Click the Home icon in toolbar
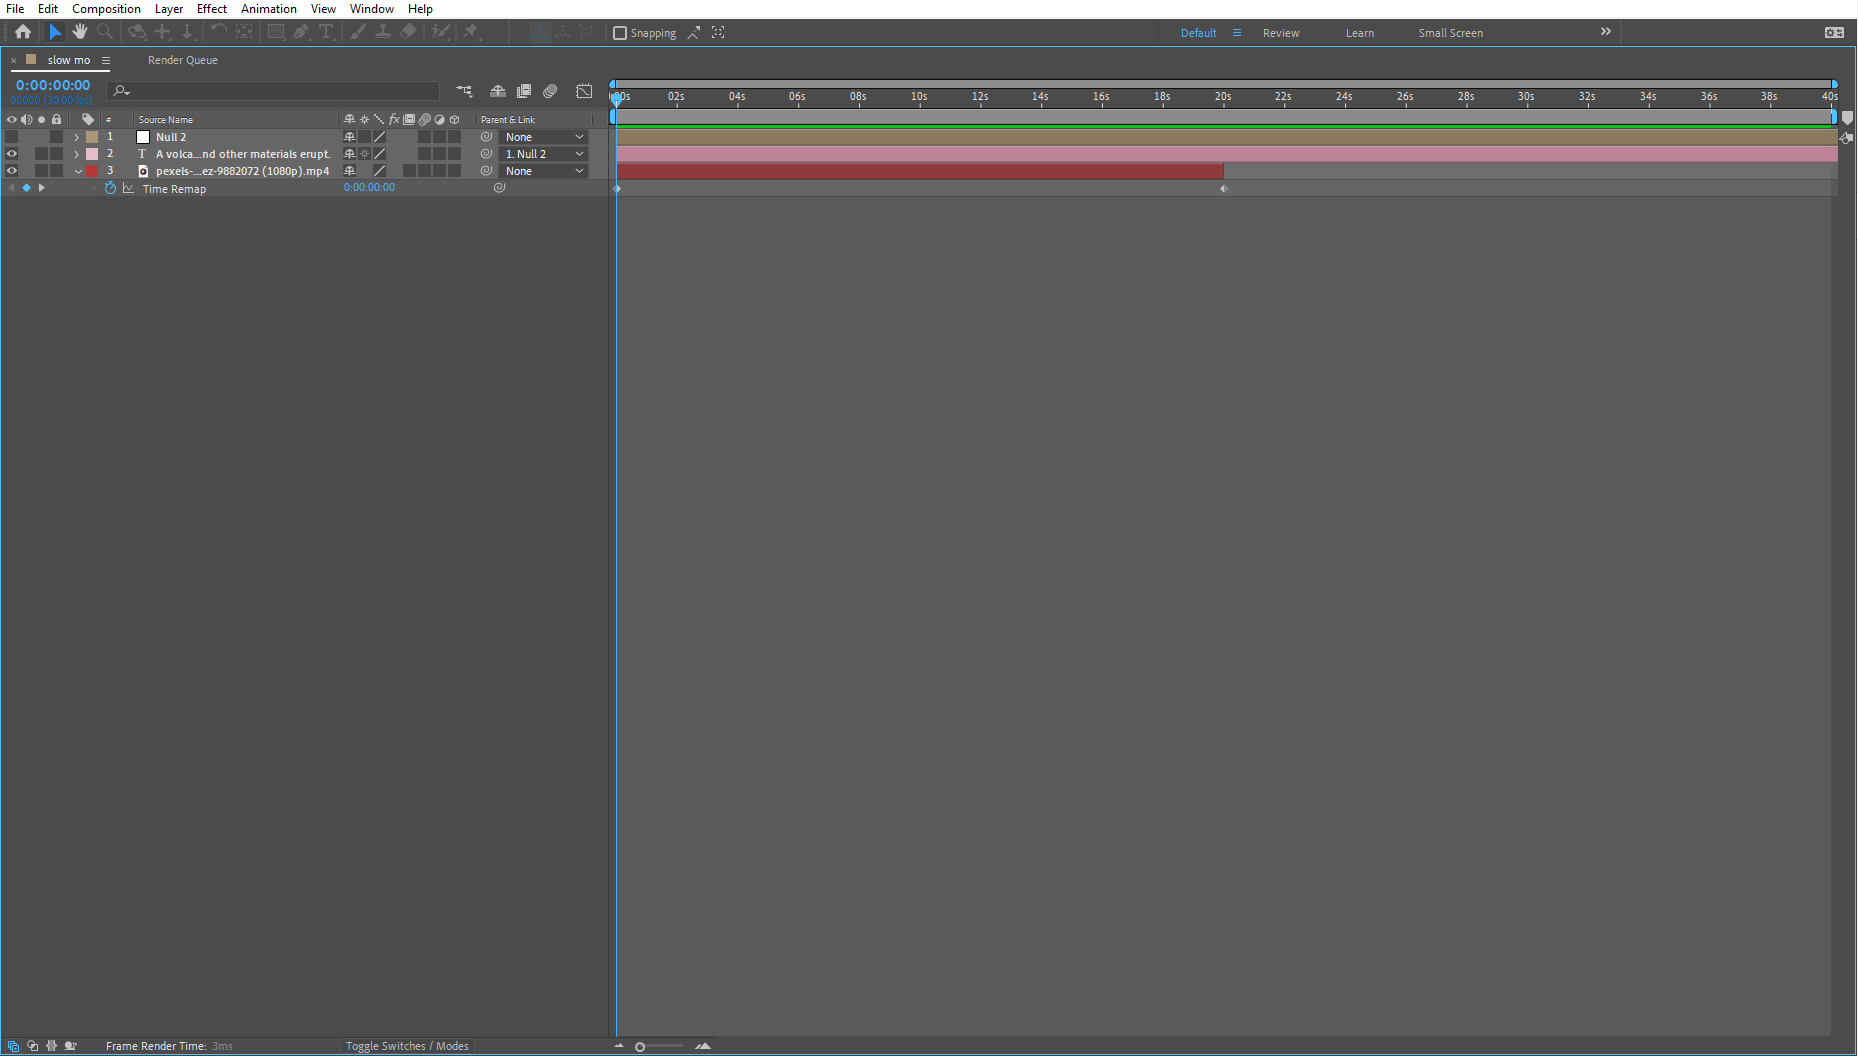The width and height of the screenshot is (1858, 1056). point(23,32)
